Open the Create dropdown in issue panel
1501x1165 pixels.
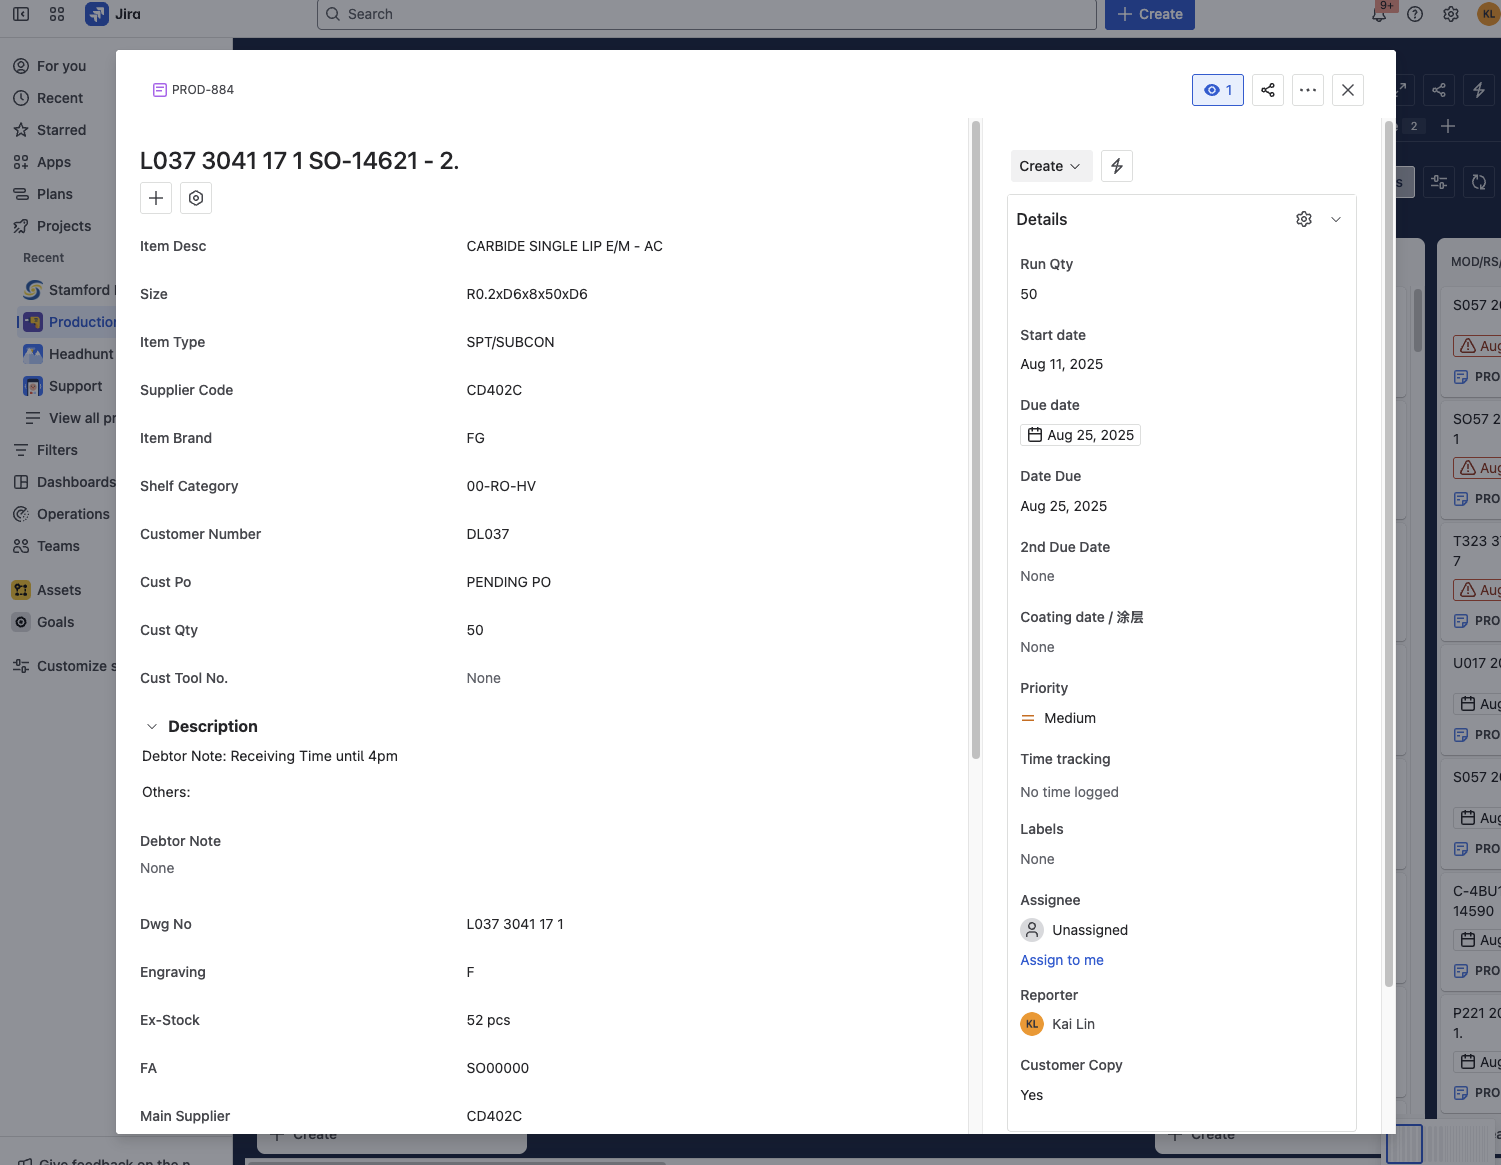[1050, 166]
